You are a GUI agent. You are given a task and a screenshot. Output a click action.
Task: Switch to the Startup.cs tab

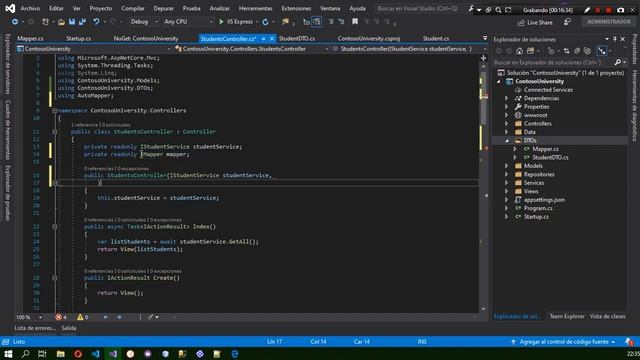click(78, 38)
